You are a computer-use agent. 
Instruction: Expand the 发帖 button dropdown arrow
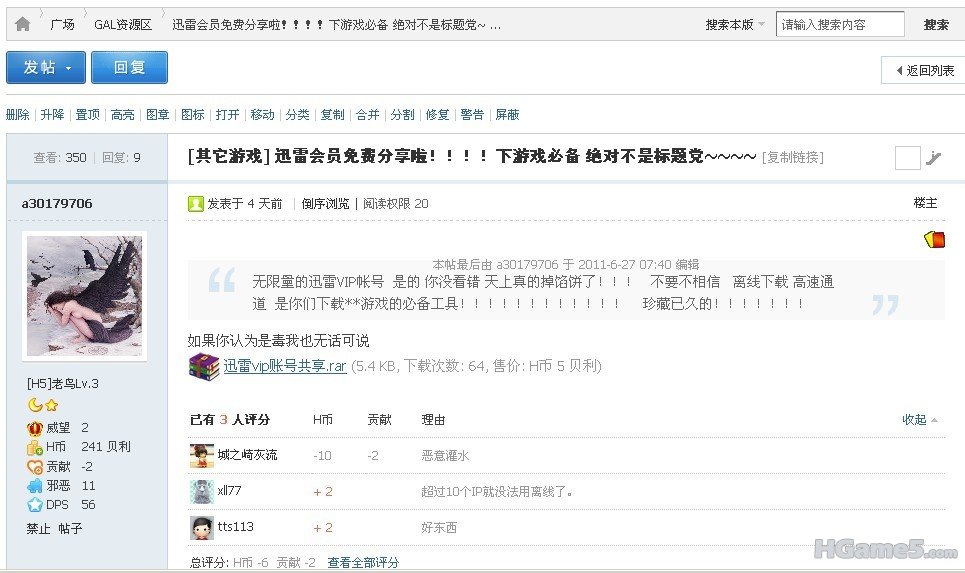point(68,68)
